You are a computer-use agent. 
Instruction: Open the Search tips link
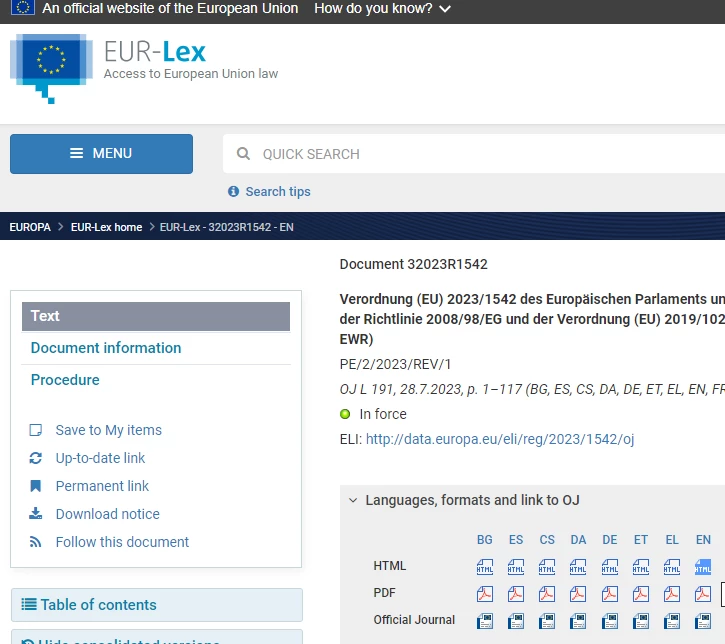[x=278, y=191]
